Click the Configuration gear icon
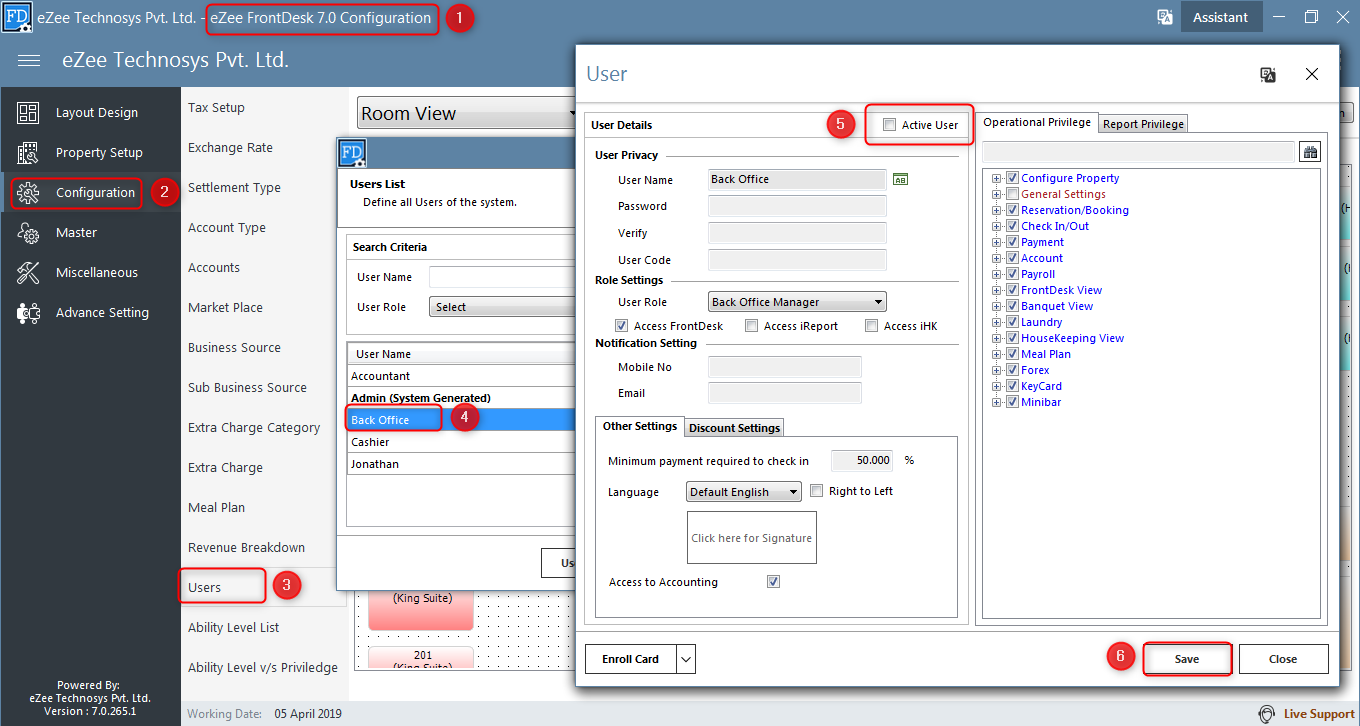Image resolution: width=1360 pixels, height=726 pixels. [28, 193]
